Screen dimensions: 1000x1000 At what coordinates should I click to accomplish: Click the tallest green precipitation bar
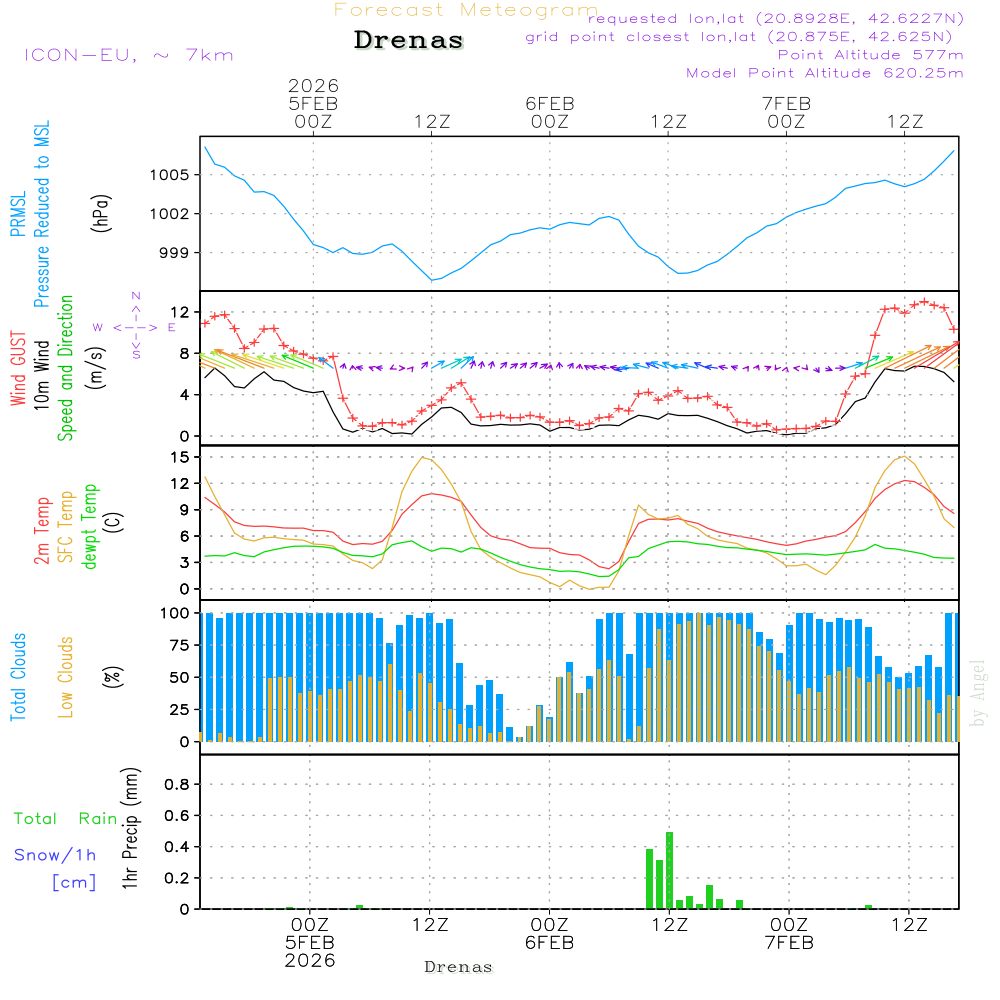[x=669, y=870]
